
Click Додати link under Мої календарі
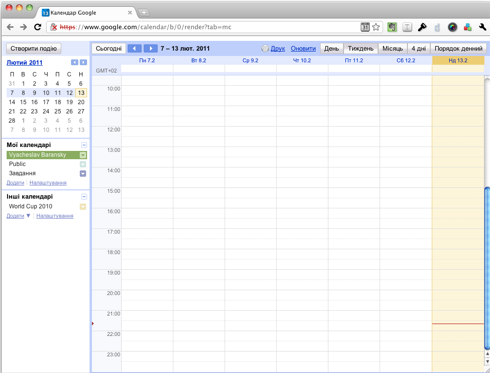[15, 183]
